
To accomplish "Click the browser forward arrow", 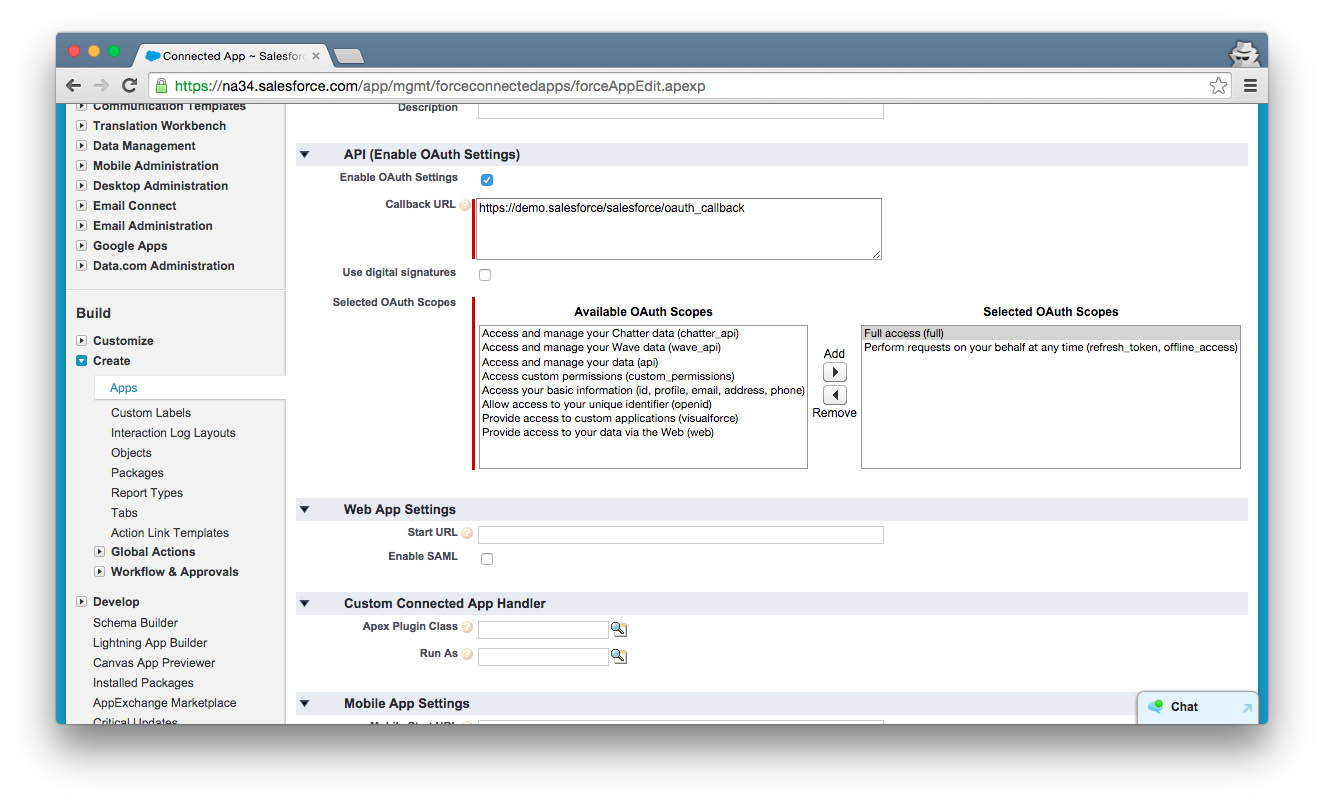I will pyautogui.click(x=101, y=86).
